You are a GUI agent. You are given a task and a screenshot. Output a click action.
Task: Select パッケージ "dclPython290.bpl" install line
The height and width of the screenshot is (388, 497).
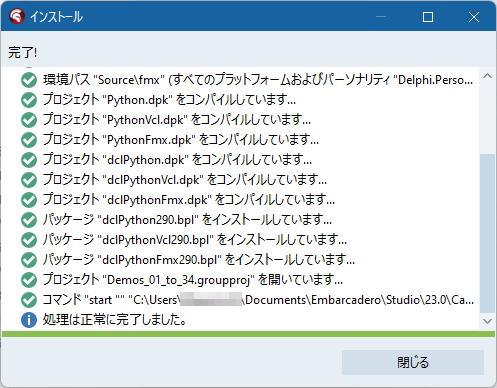[x=187, y=220]
